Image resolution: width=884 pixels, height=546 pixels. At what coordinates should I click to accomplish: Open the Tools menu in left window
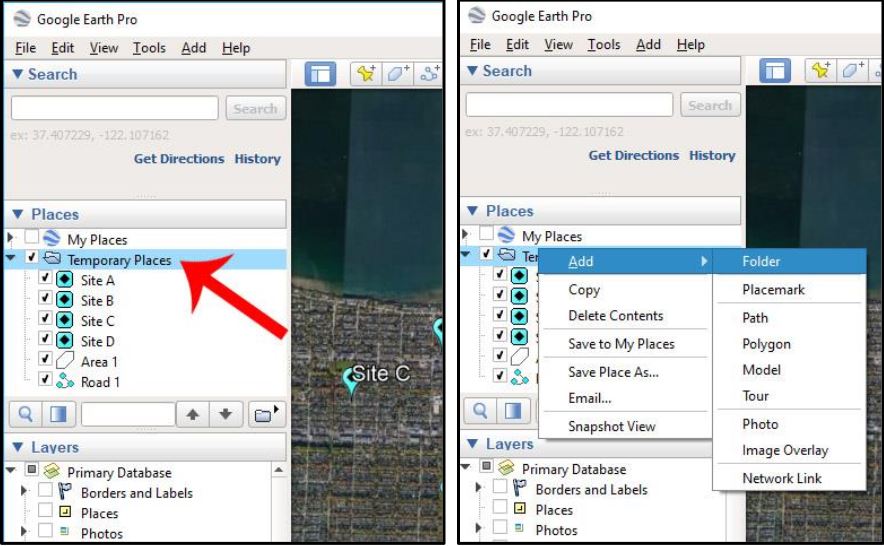(149, 48)
